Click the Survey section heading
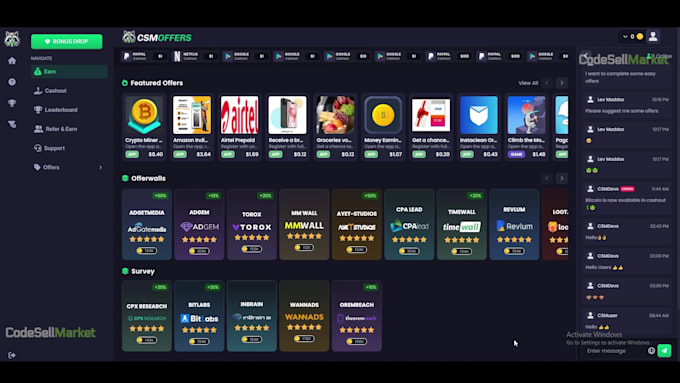680x383 pixels. click(143, 272)
